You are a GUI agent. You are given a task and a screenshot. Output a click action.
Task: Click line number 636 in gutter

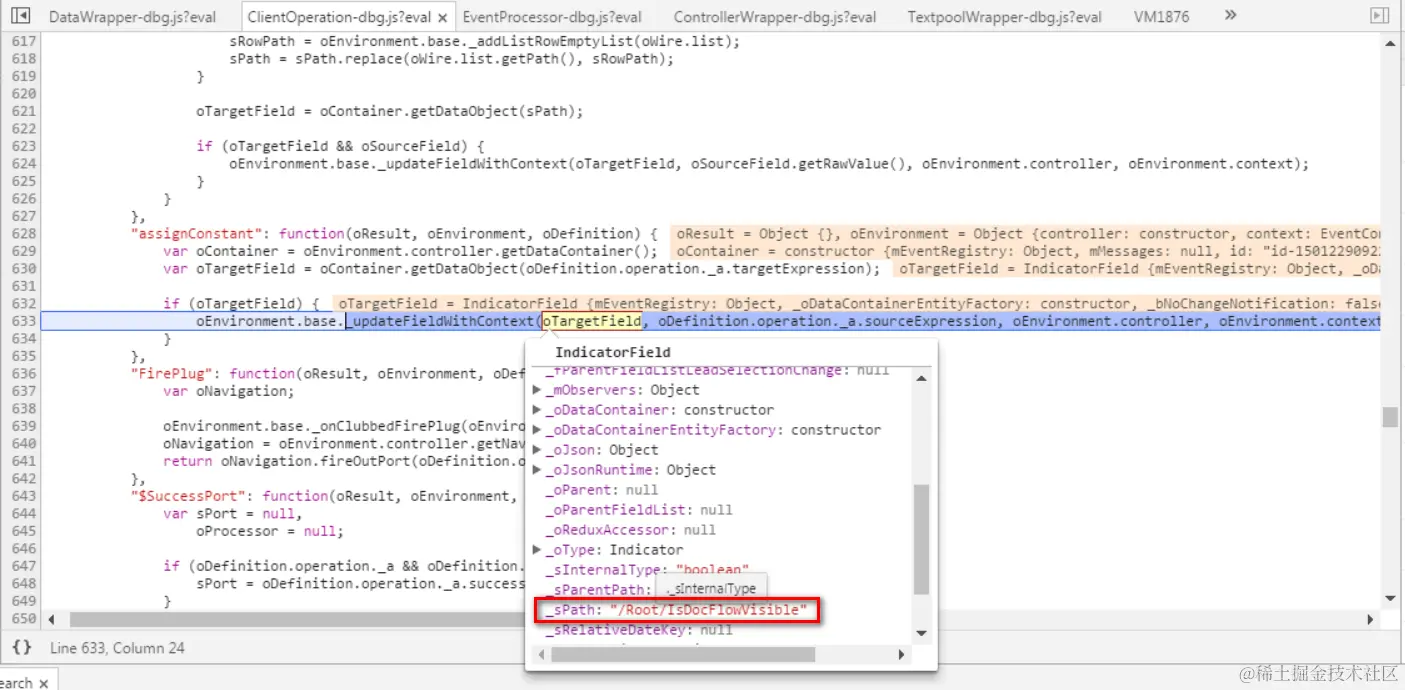tap(24, 373)
